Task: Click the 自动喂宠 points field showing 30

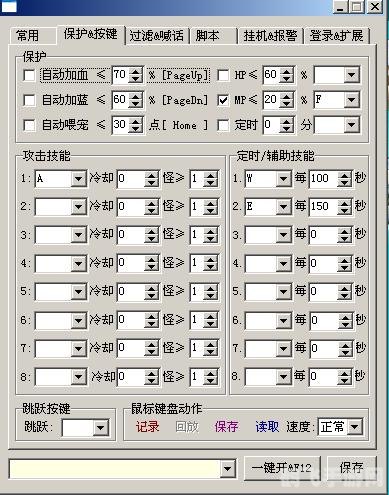Action: click(120, 125)
